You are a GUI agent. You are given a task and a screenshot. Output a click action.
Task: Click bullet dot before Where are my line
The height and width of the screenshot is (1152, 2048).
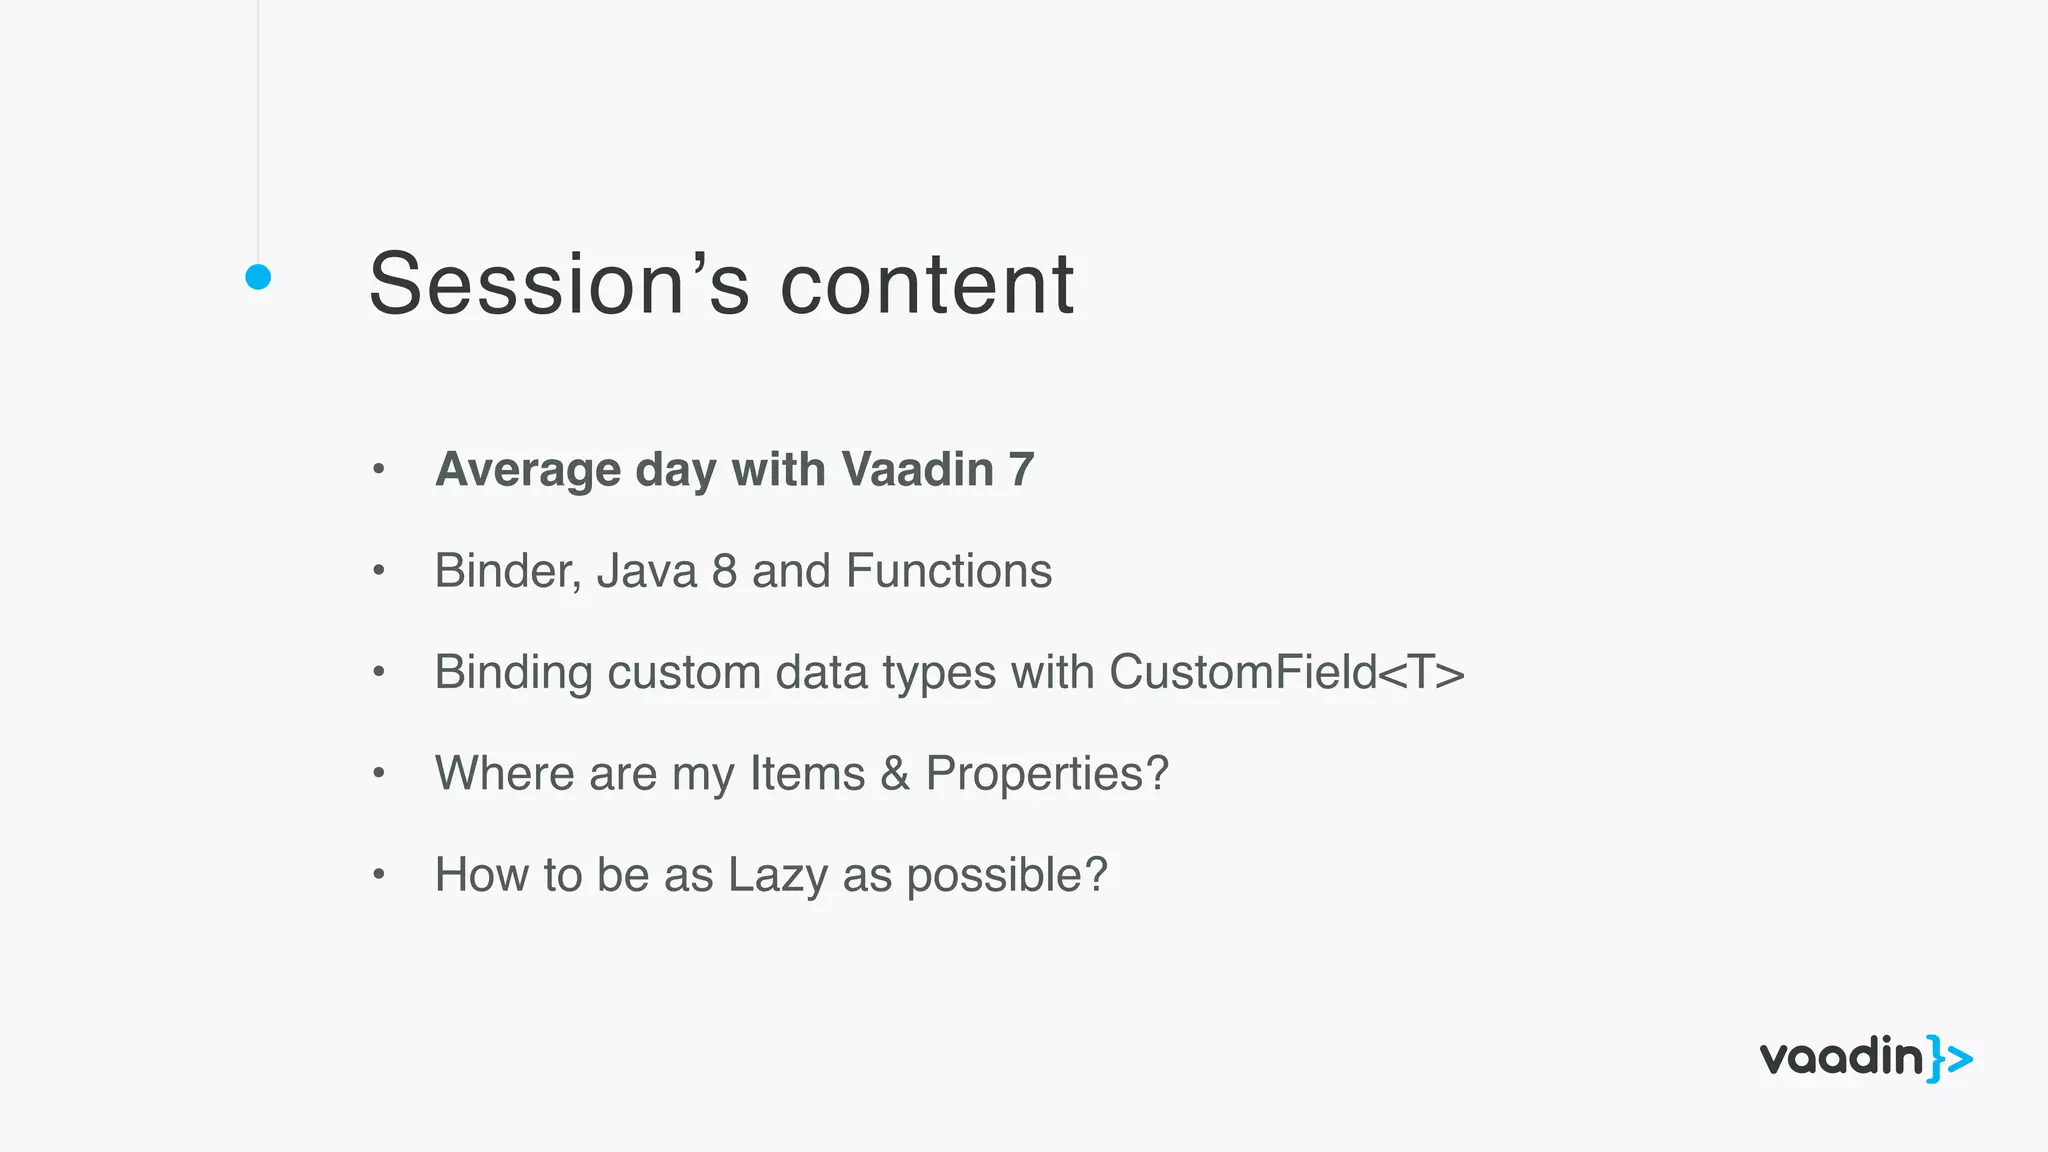click(x=378, y=773)
